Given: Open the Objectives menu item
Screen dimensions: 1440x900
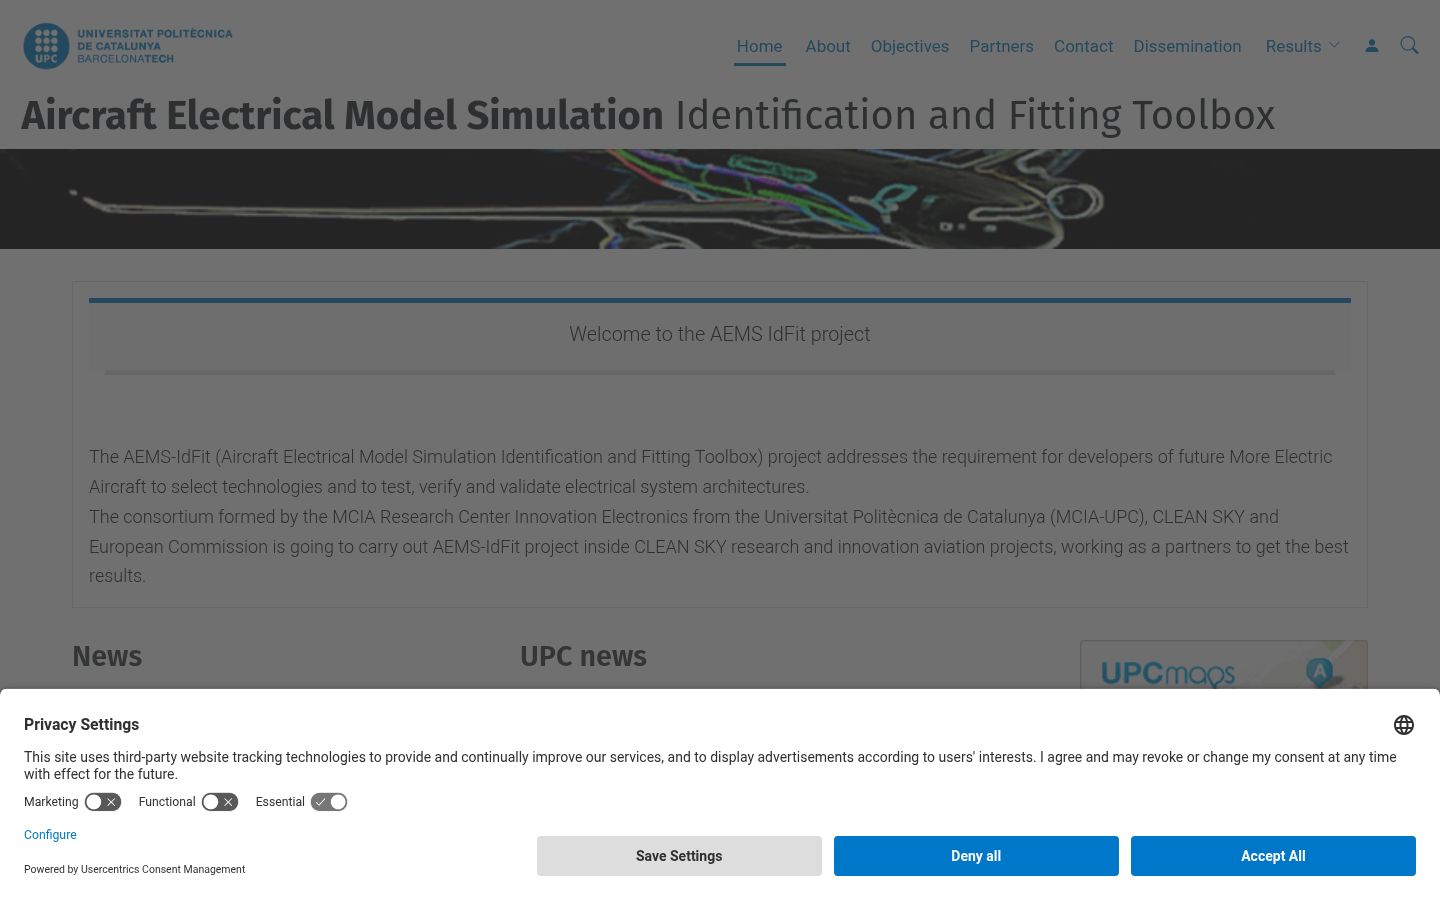Looking at the screenshot, I should coord(910,46).
